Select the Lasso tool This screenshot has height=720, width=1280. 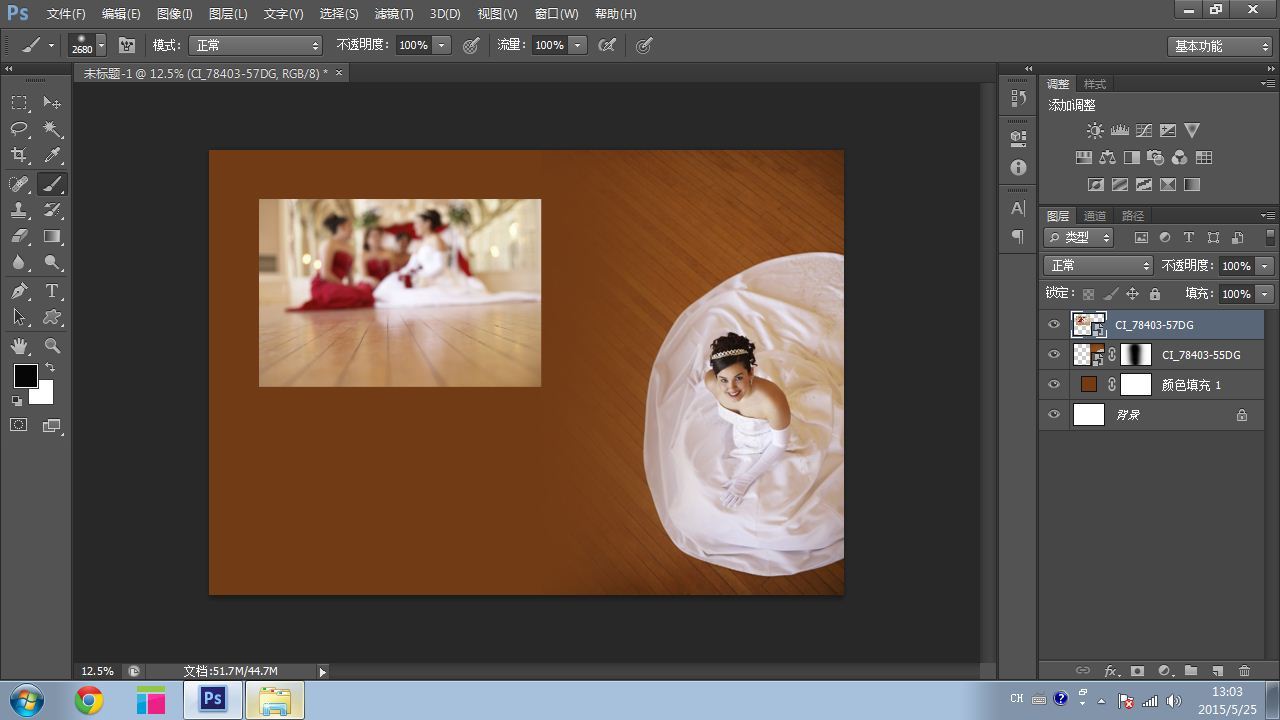[x=19, y=129]
